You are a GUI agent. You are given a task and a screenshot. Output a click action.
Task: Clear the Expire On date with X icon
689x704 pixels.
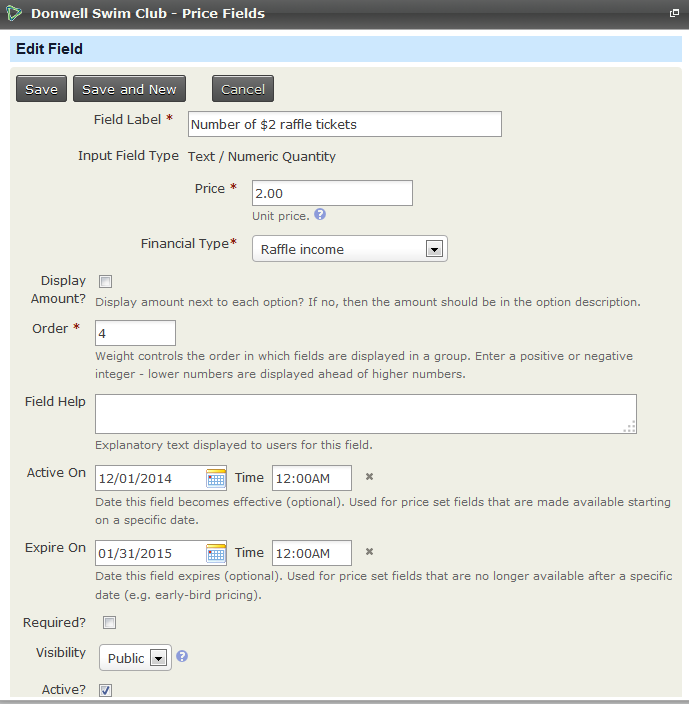[x=369, y=552]
